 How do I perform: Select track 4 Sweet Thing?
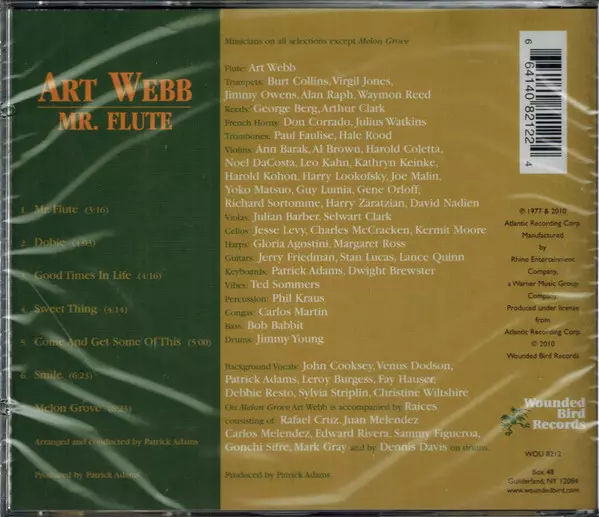click(74, 309)
